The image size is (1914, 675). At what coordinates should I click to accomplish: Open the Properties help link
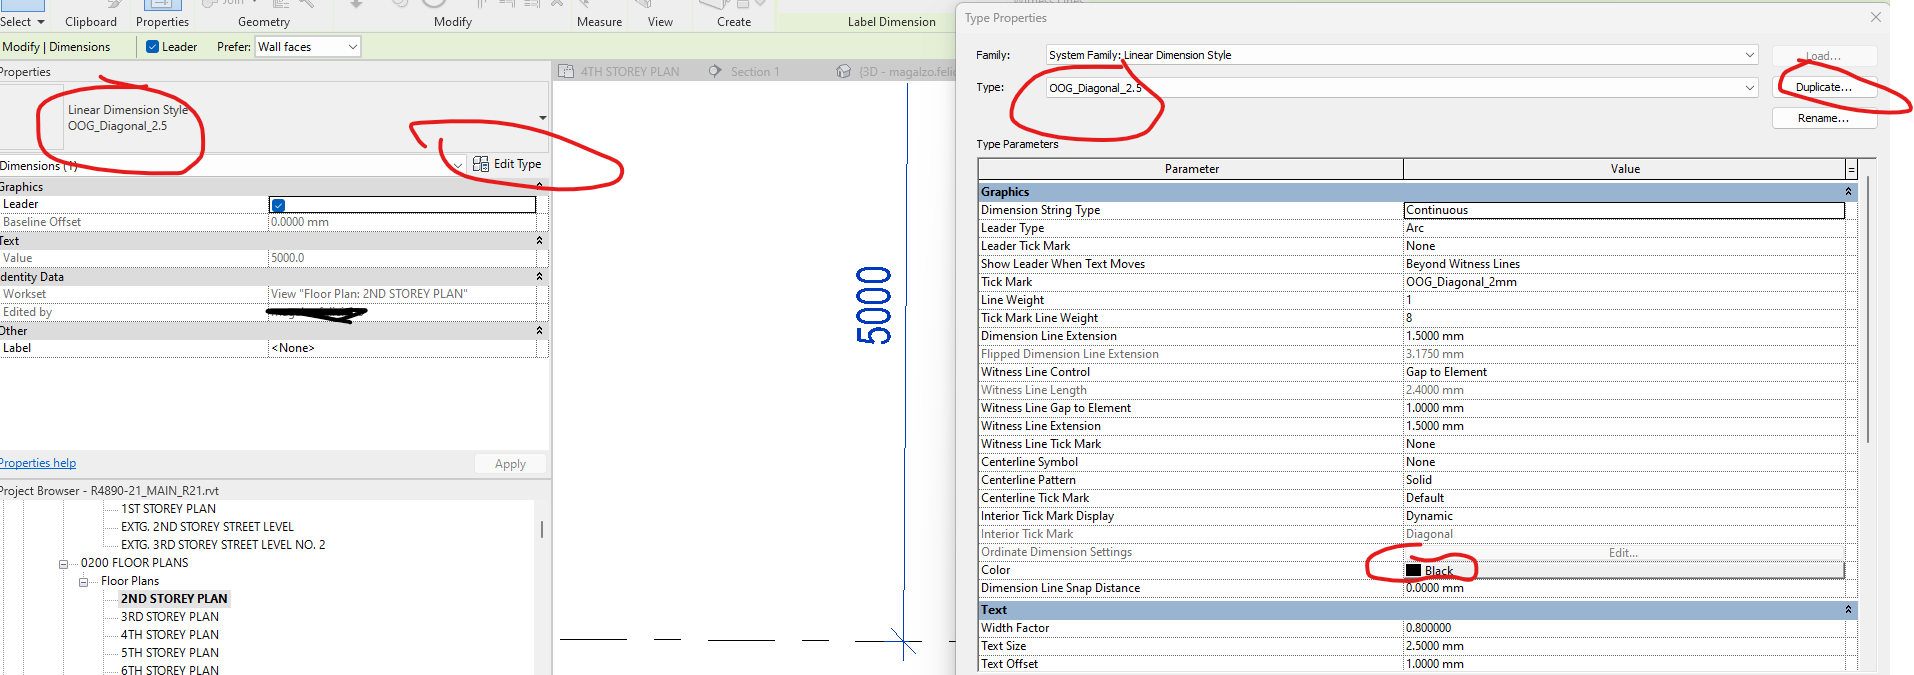[x=38, y=463]
